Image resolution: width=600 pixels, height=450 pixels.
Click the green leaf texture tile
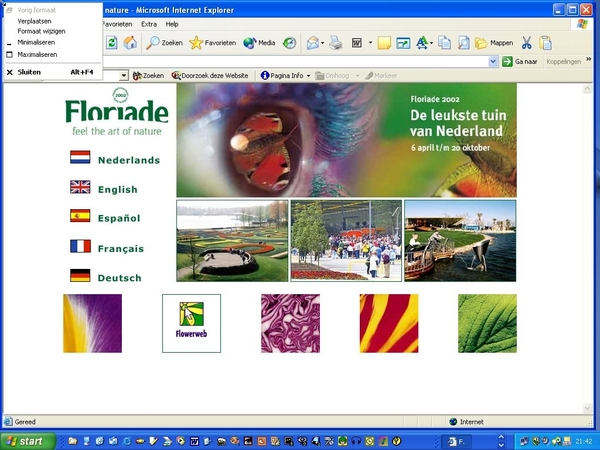point(488,323)
